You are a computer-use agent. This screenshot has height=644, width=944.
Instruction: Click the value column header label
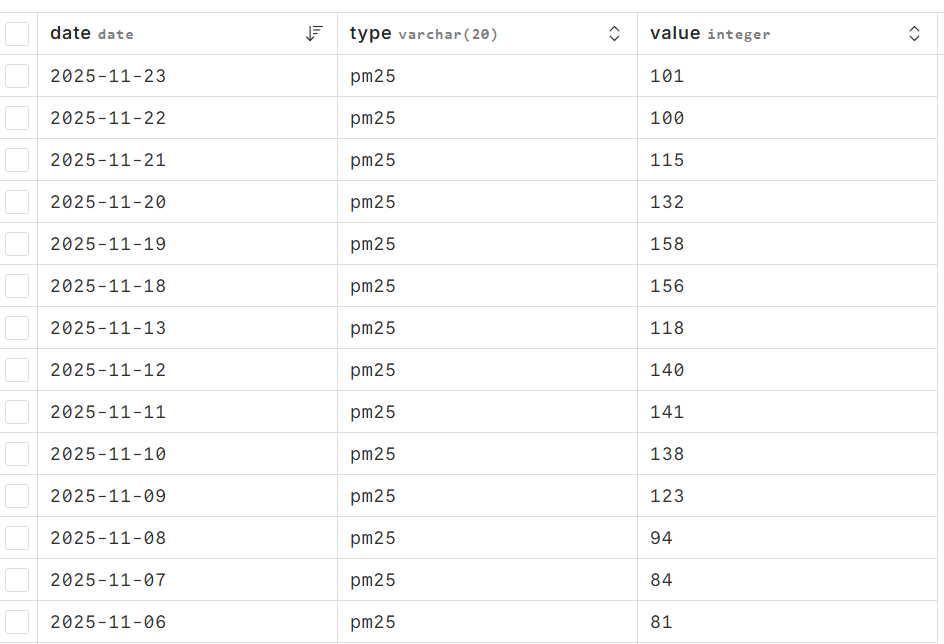[675, 34]
